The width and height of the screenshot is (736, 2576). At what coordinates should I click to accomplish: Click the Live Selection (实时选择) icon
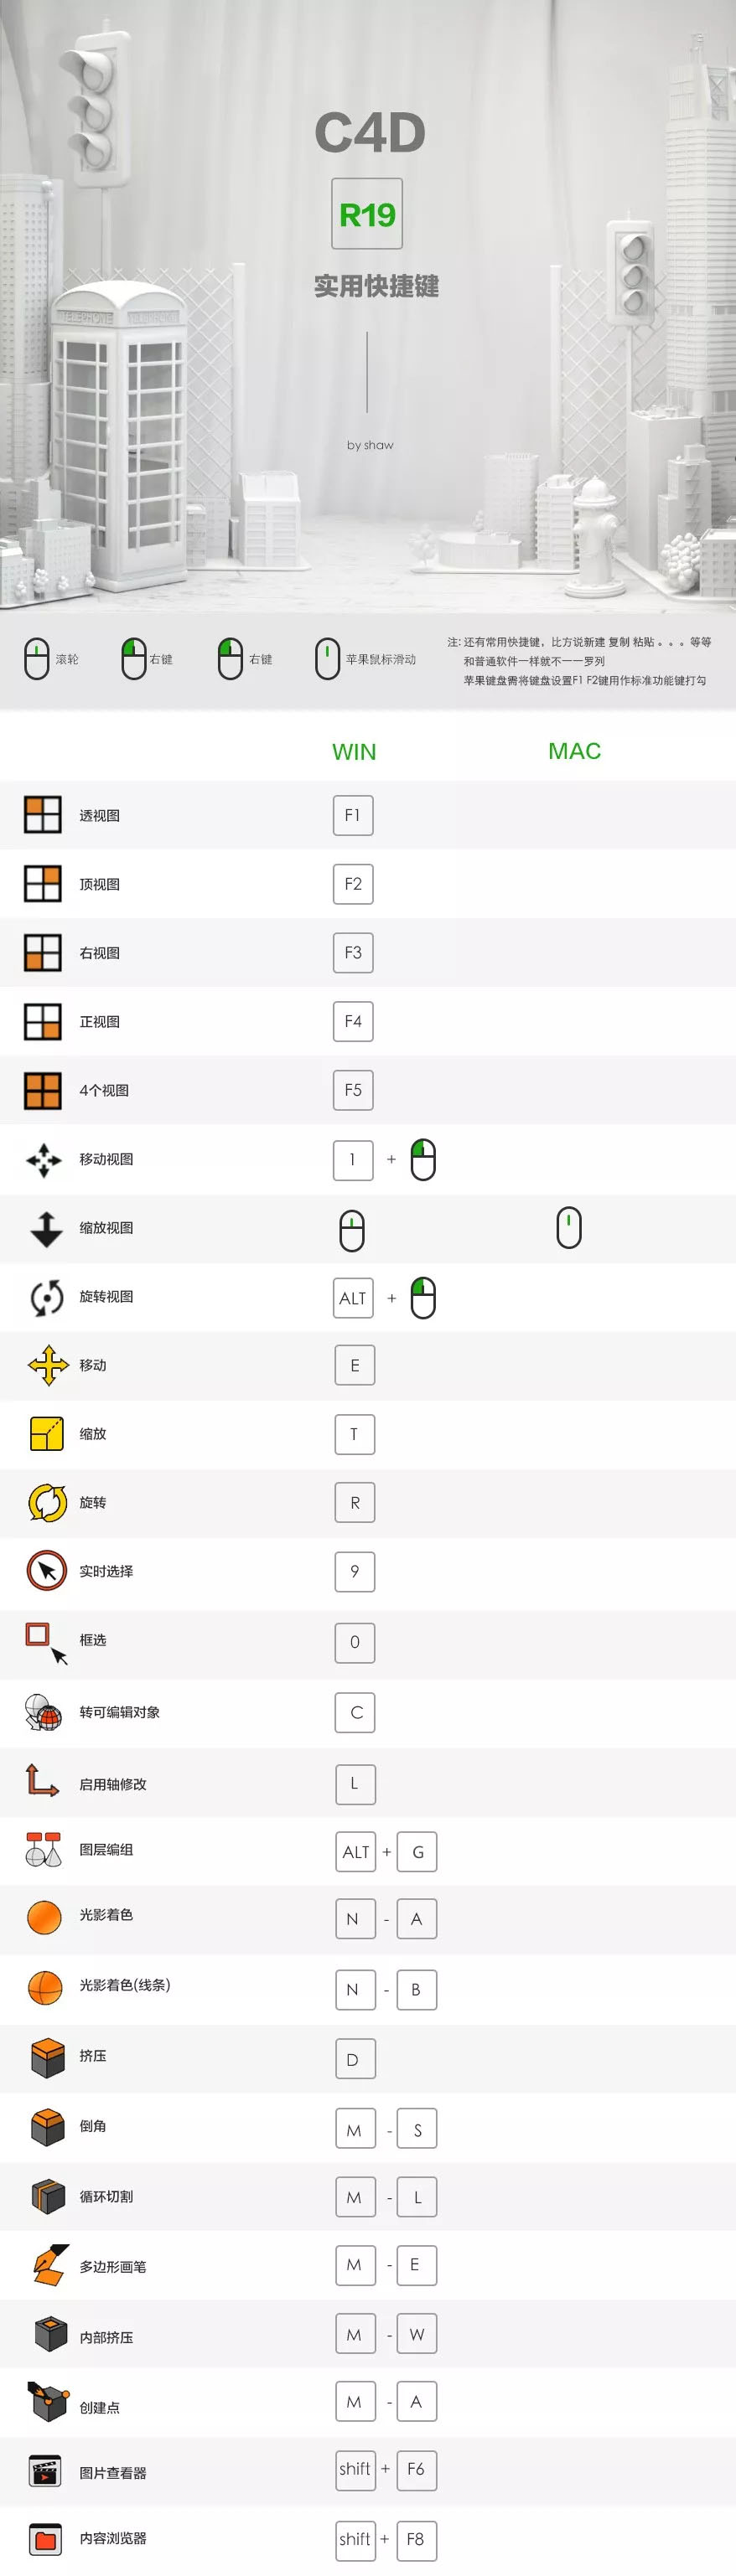coord(47,1571)
